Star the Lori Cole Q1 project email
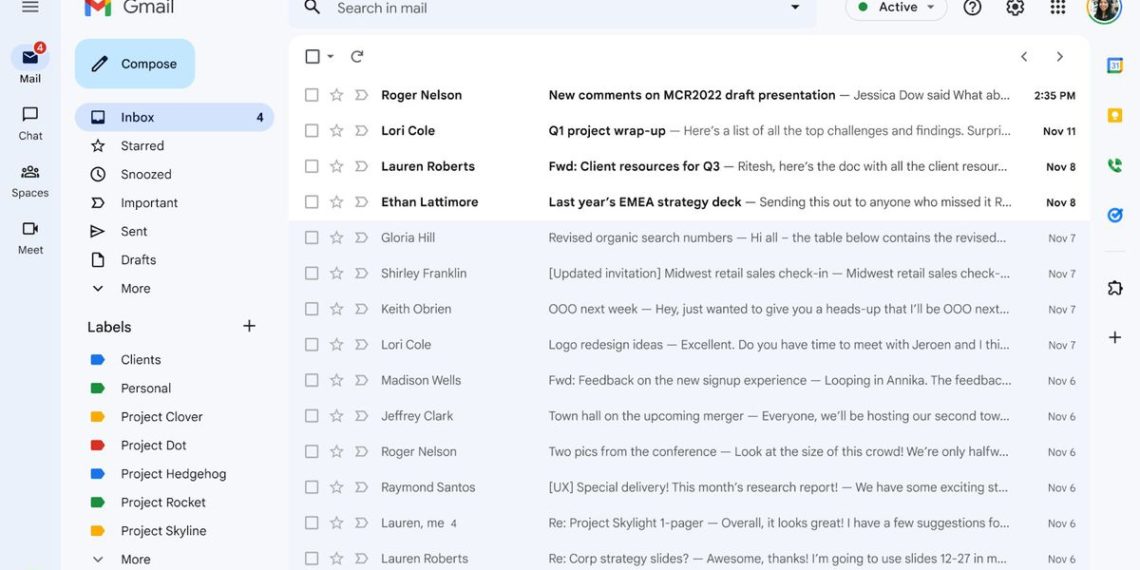The height and width of the screenshot is (570, 1140). point(336,130)
